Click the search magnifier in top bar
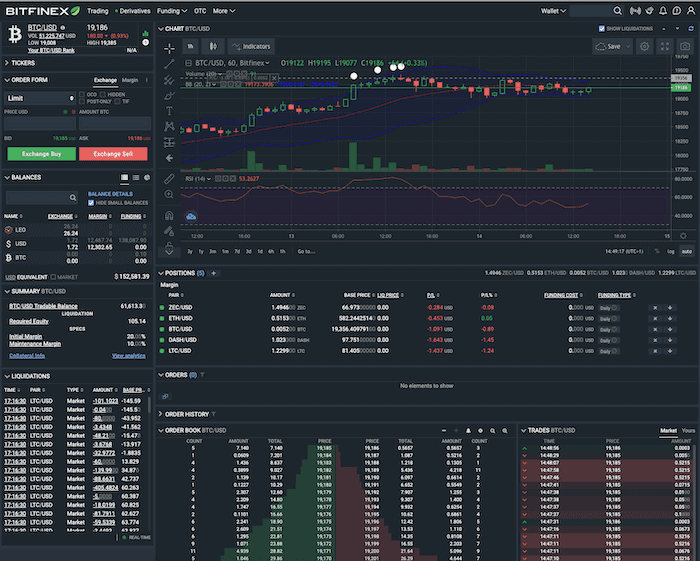Image resolution: width=700 pixels, height=561 pixels. coord(617,11)
